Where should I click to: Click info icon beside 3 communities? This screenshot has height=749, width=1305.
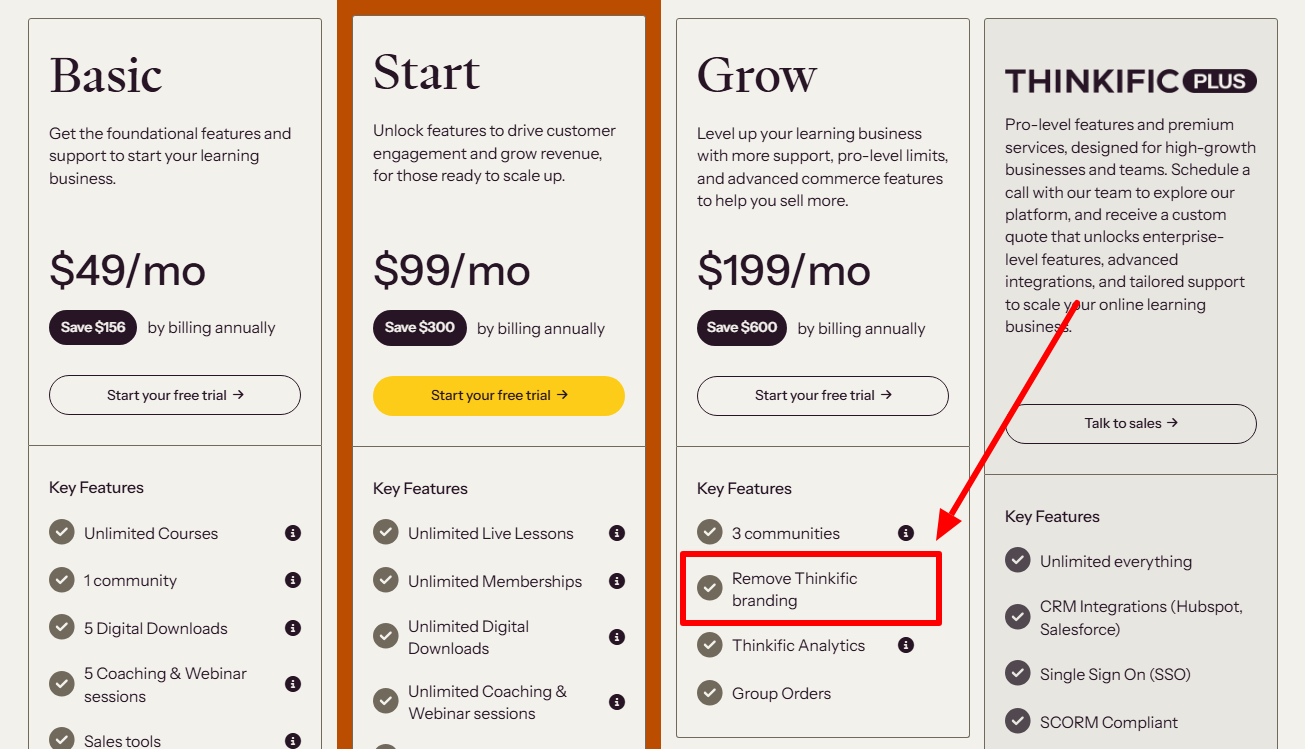pos(906,533)
